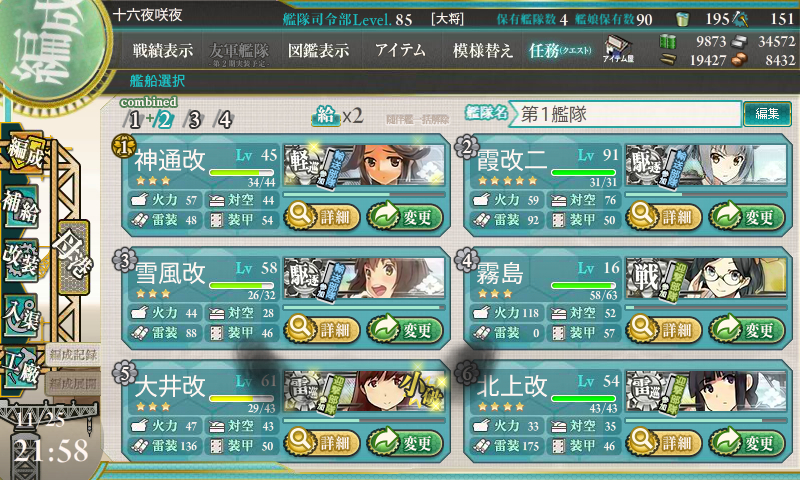Click the 母港 home port return icon

tap(74, 257)
